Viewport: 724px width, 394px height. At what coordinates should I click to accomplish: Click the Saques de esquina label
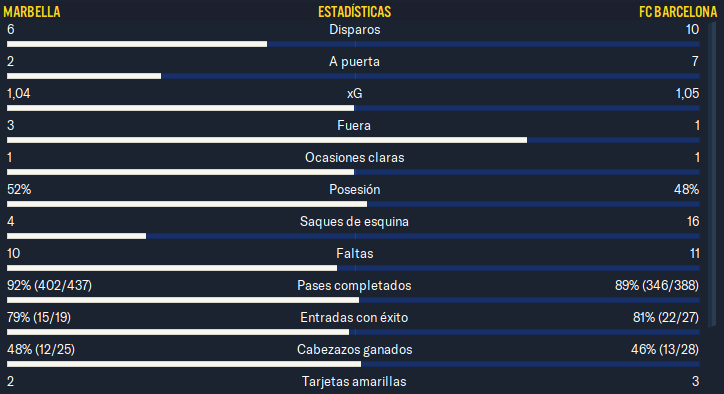click(x=354, y=222)
